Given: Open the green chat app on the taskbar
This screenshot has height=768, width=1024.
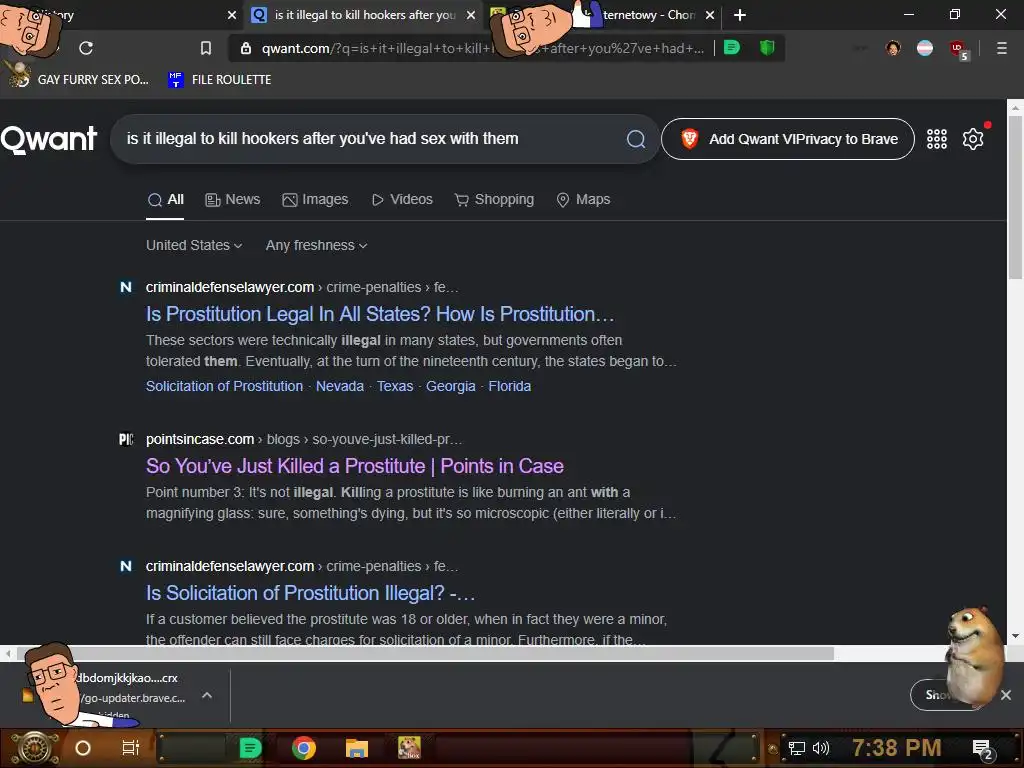Looking at the screenshot, I should [250, 748].
